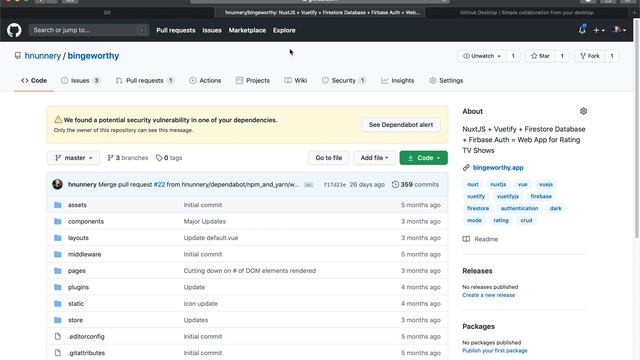
Task: Select the nuxtjs topic tag
Action: 498,184
